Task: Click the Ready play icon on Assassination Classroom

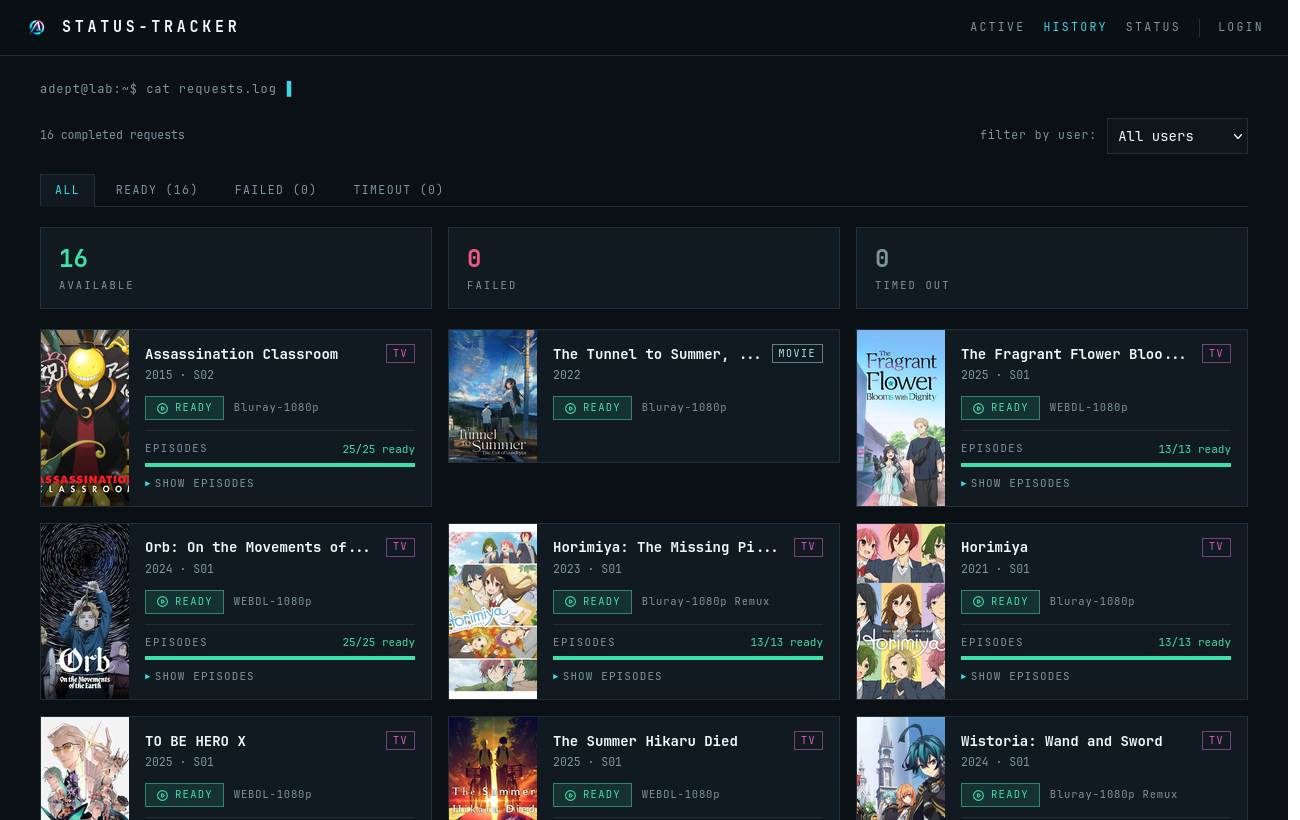Action: coord(162,408)
